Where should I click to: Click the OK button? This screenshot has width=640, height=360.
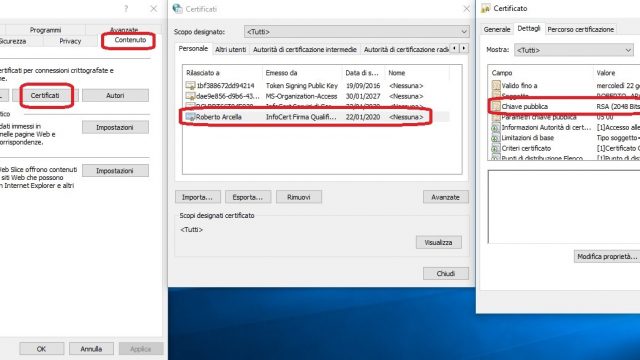(41, 349)
